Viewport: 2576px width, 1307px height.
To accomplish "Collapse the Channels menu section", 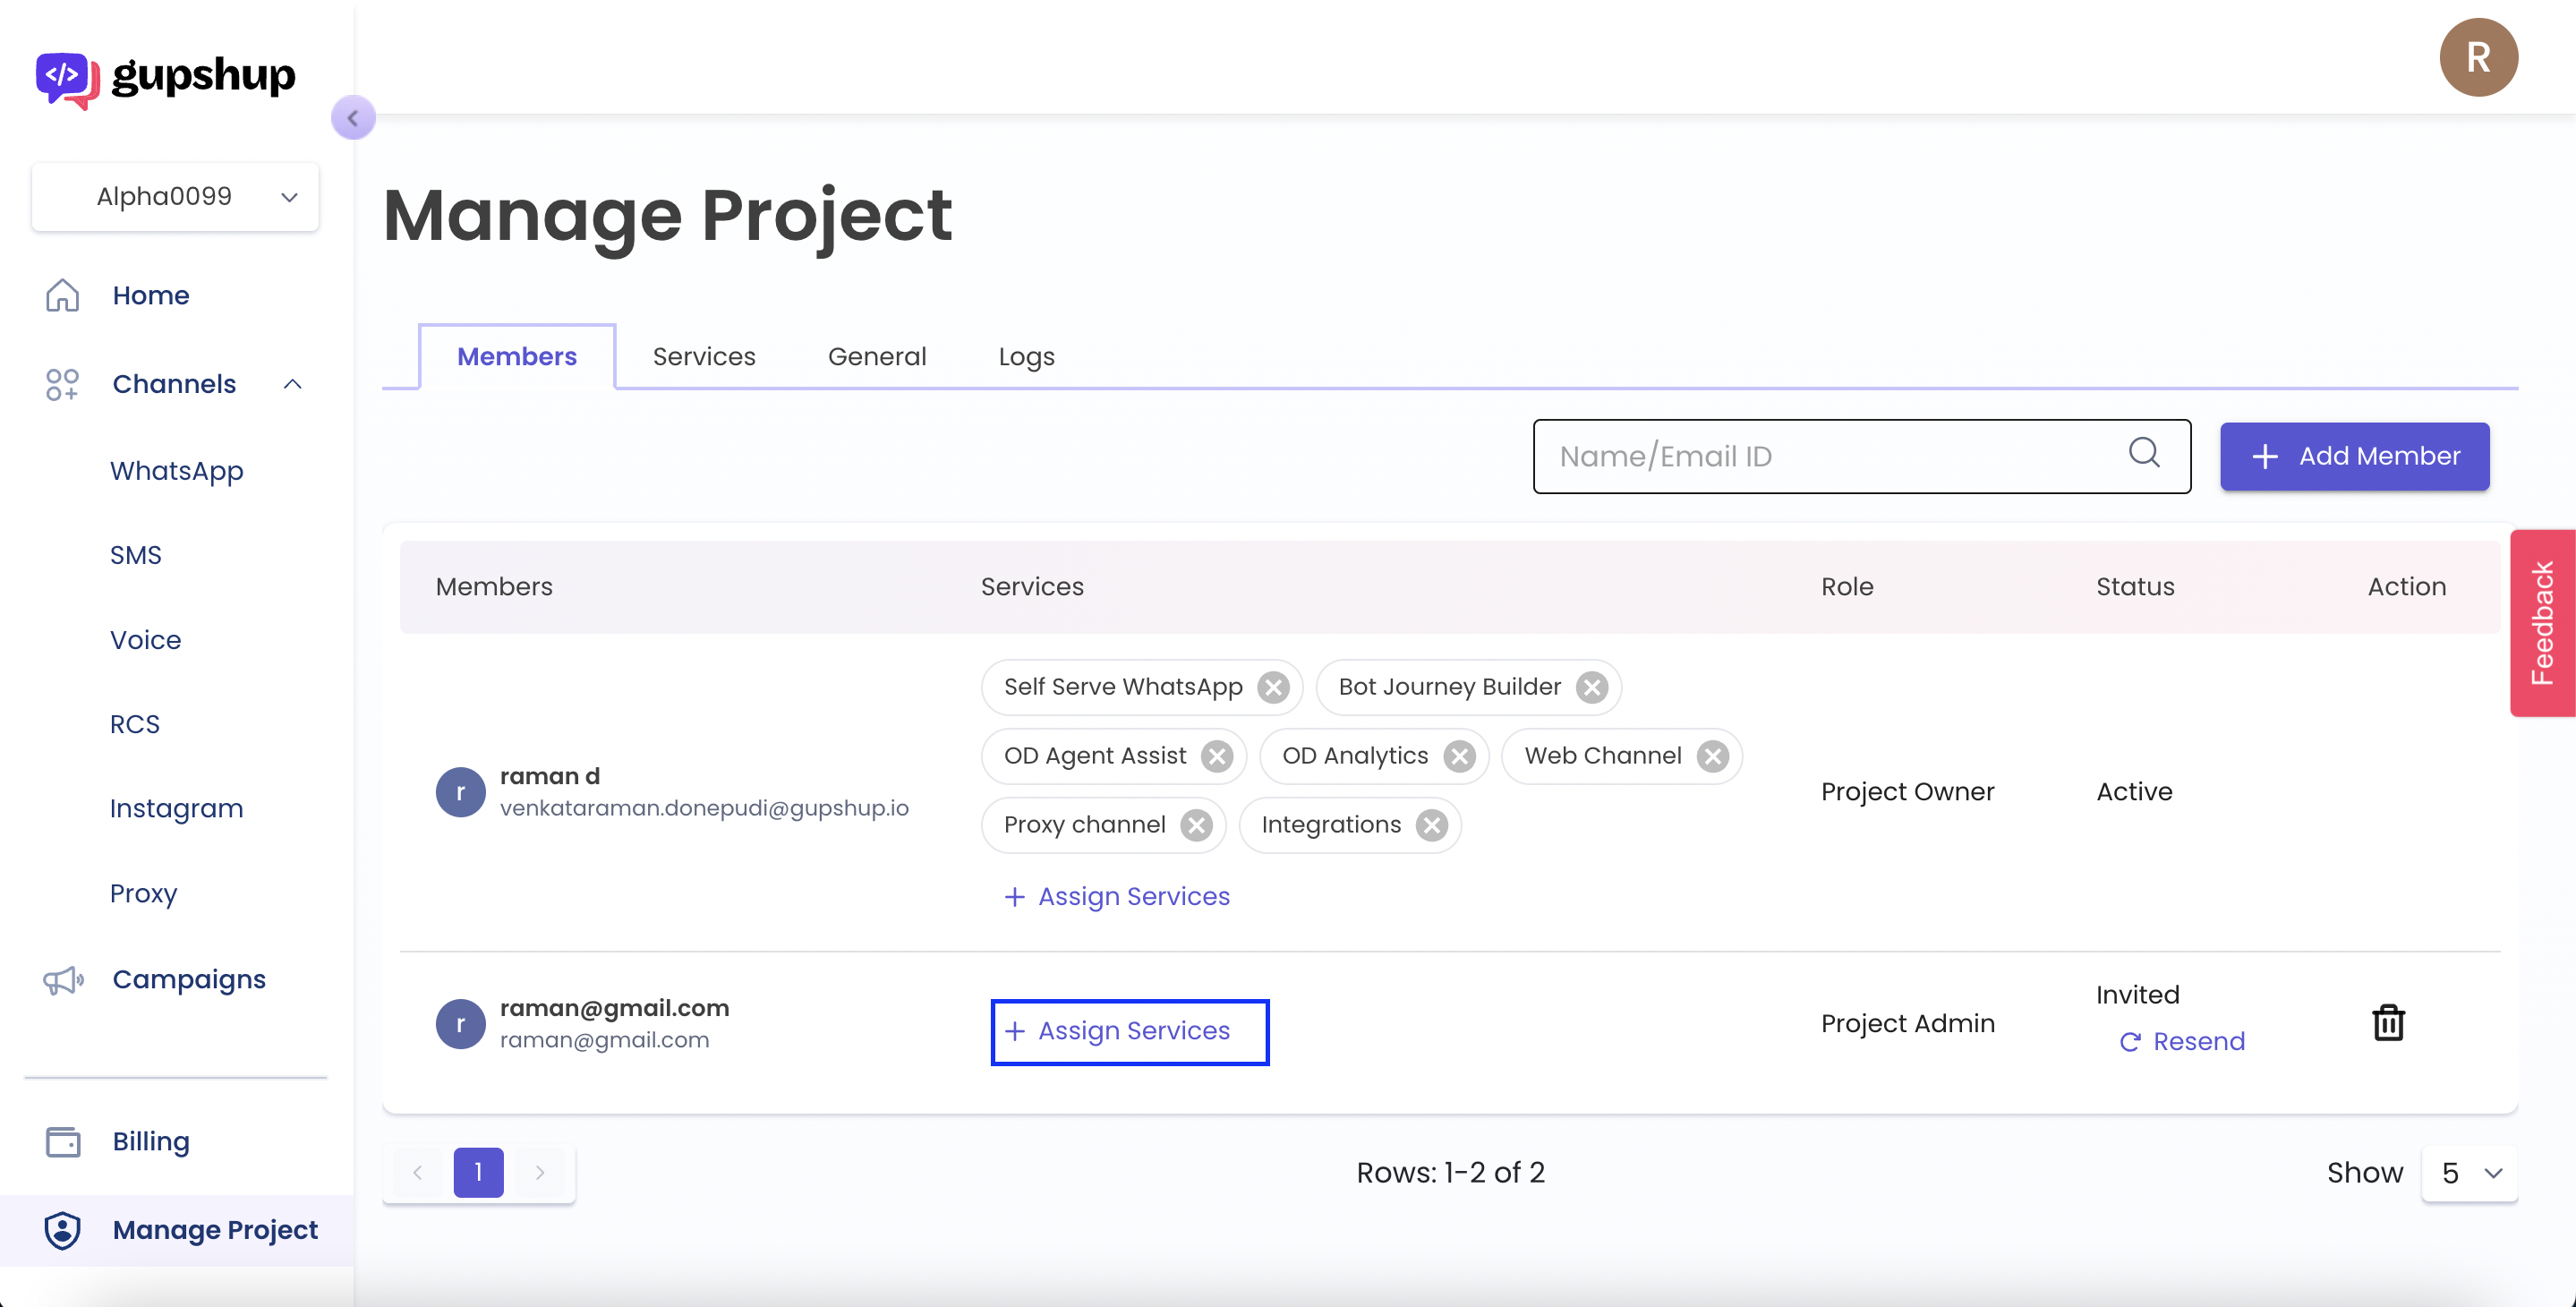I will coord(292,384).
